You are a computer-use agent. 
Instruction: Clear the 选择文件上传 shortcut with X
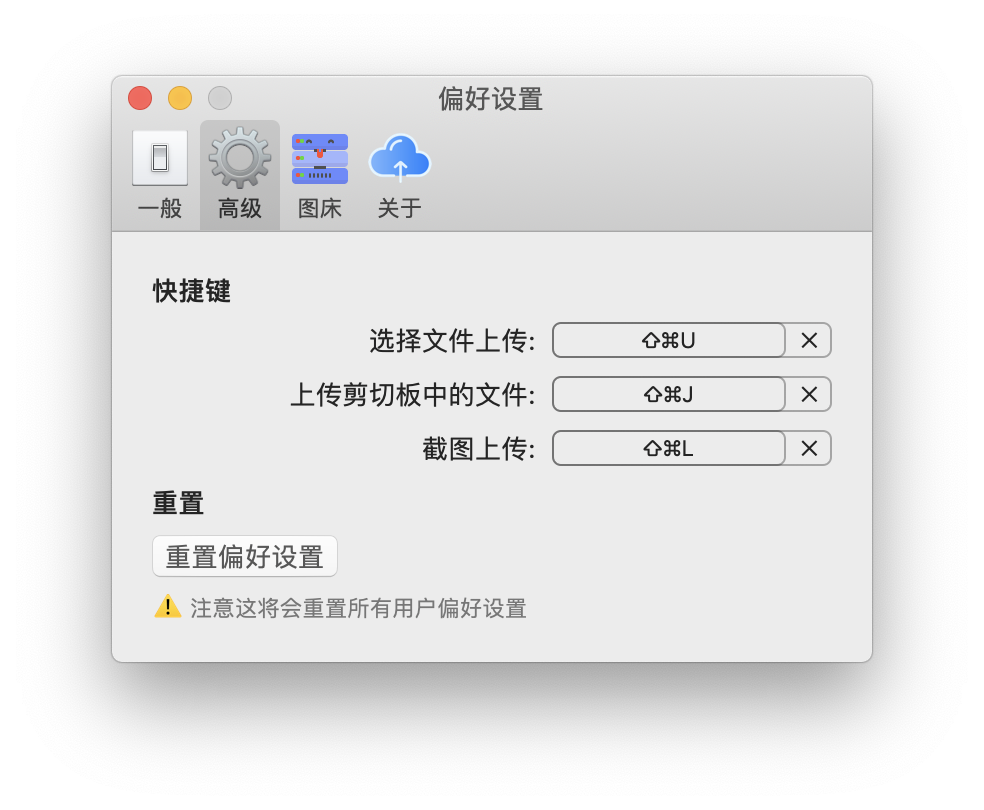pyautogui.click(x=809, y=340)
